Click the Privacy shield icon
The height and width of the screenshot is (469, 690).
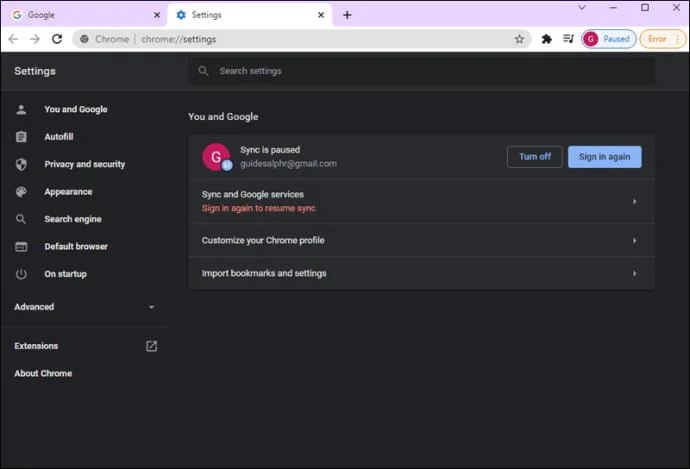(21, 164)
